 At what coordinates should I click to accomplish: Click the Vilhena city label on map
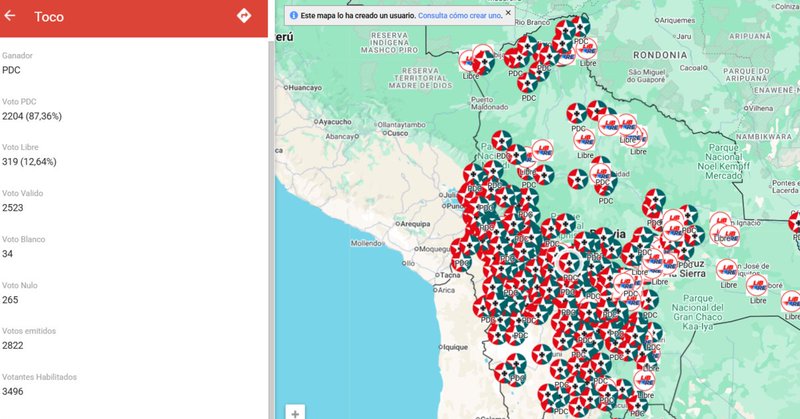(761, 108)
